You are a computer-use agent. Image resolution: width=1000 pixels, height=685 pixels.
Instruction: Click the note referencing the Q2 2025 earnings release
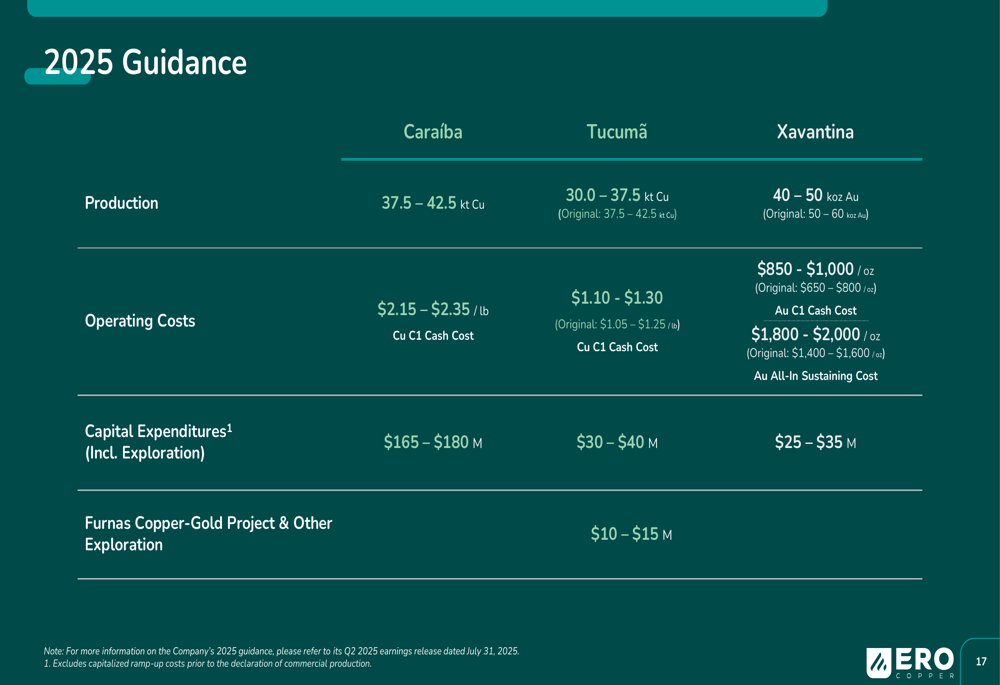pyautogui.click(x=281, y=651)
